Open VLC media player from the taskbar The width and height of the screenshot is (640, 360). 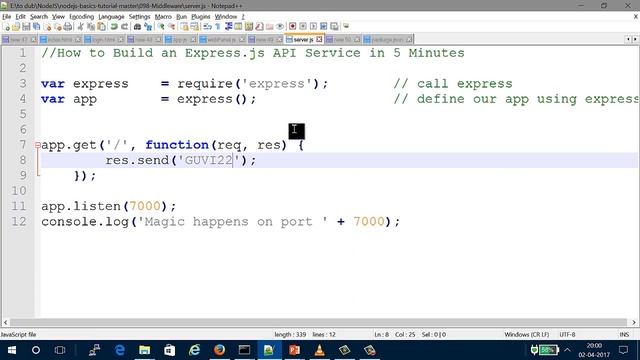(320, 350)
